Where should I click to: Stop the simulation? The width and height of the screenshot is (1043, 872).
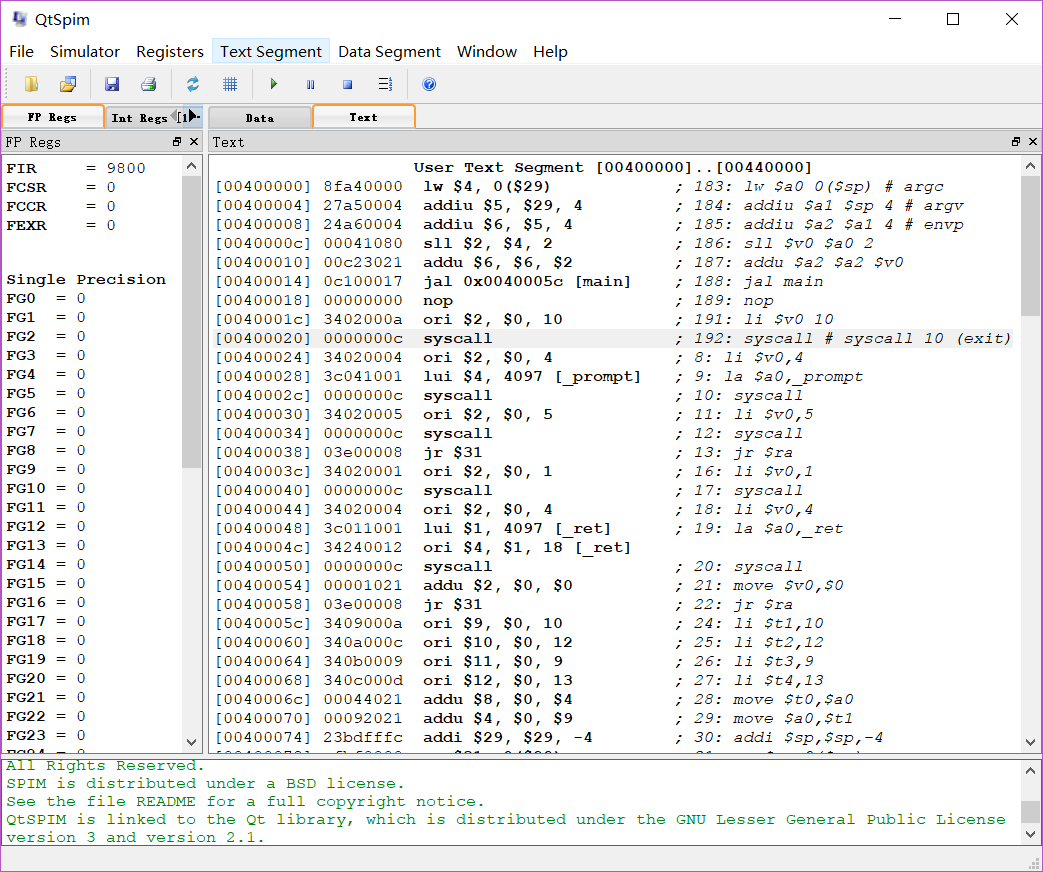347,84
